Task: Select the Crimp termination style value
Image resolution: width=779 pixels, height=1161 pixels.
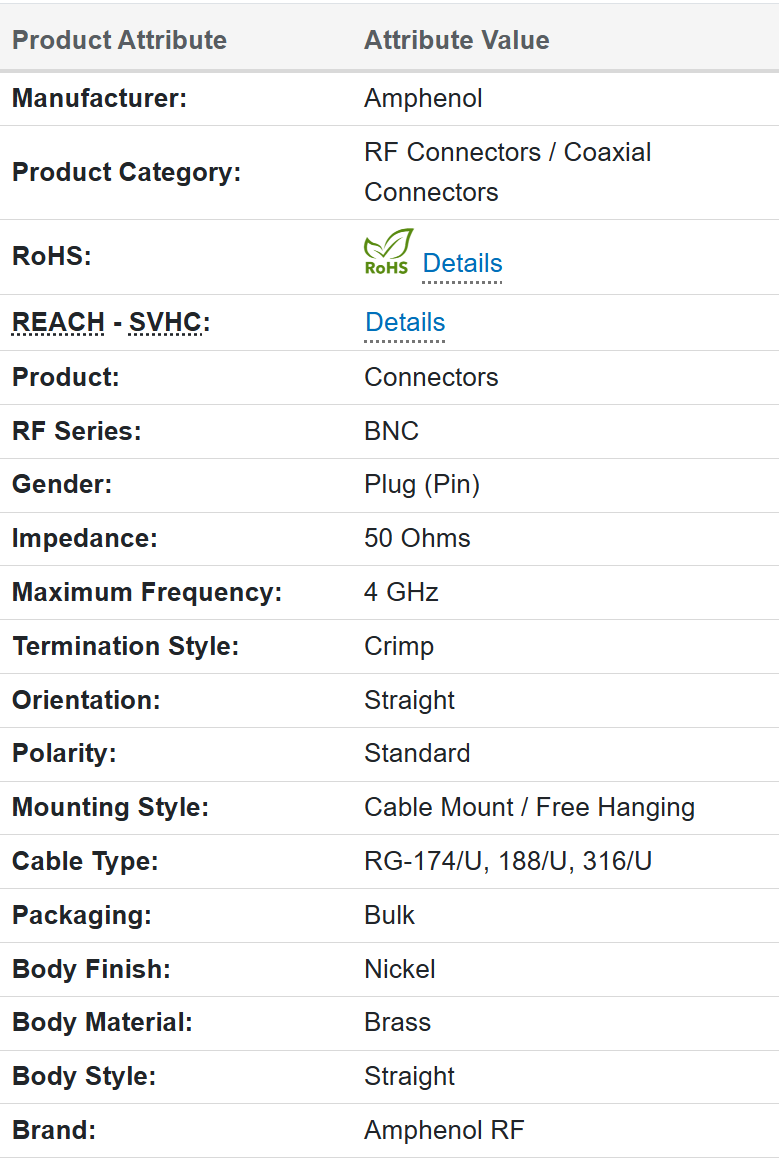Action: click(399, 646)
